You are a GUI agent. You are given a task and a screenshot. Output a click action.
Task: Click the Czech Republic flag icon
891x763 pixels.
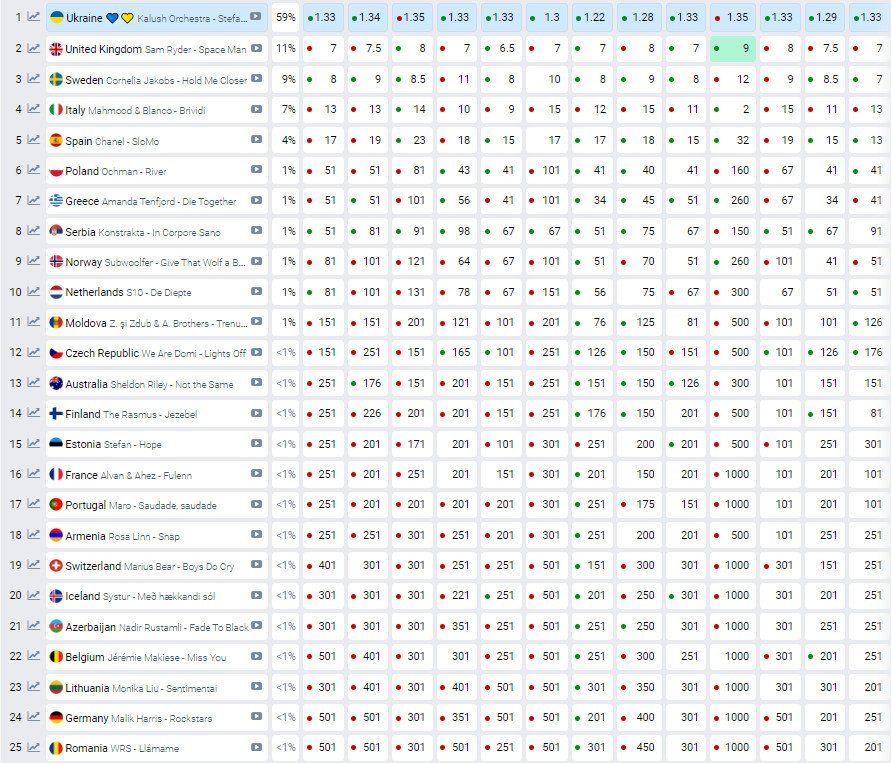(x=56, y=353)
